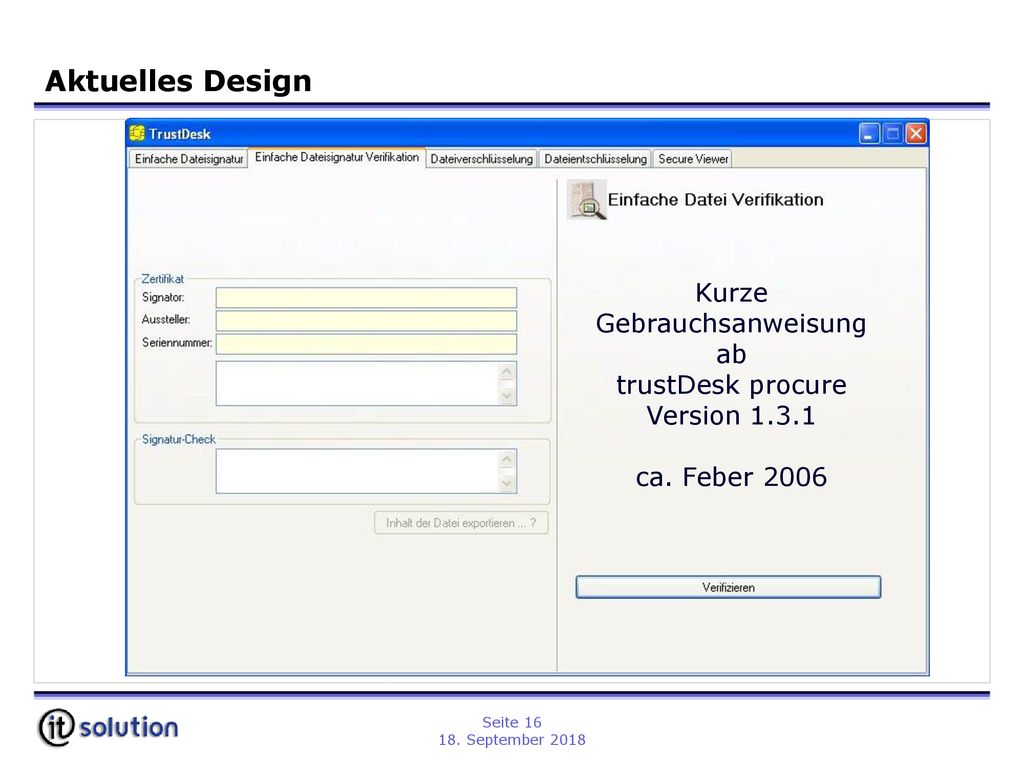Click the Signator: label
The height and width of the screenshot is (768, 1024).
click(163, 297)
